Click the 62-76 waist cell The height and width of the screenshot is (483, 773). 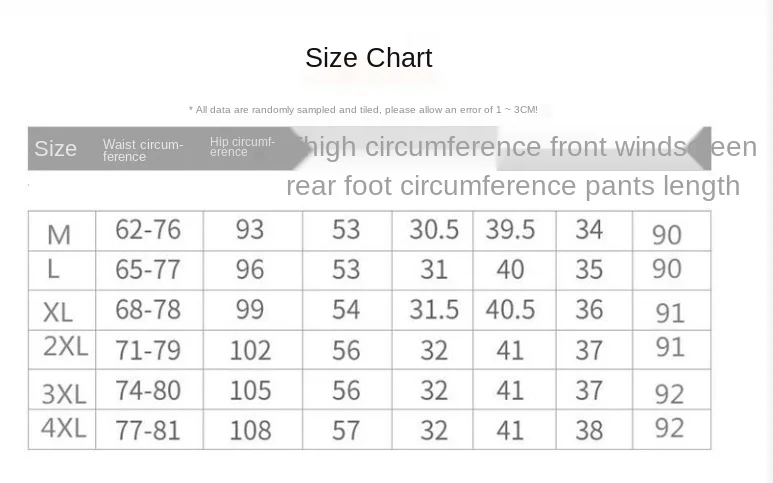[x=148, y=230]
